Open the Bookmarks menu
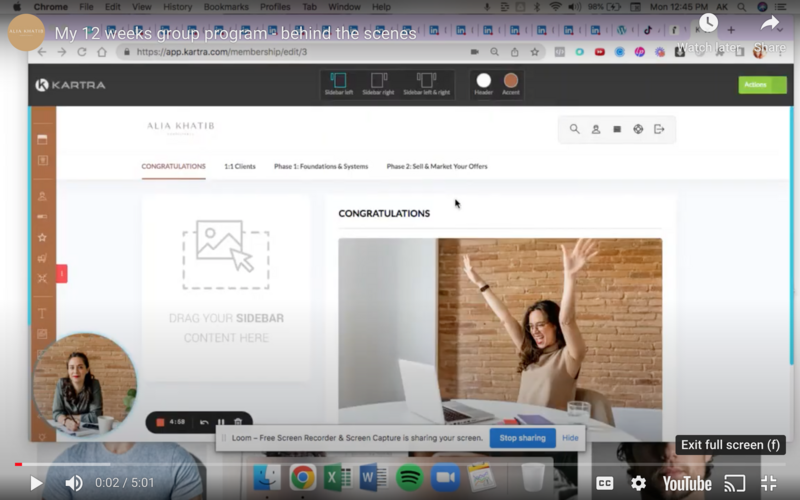This screenshot has width=800, height=500. pyautogui.click(x=226, y=7)
